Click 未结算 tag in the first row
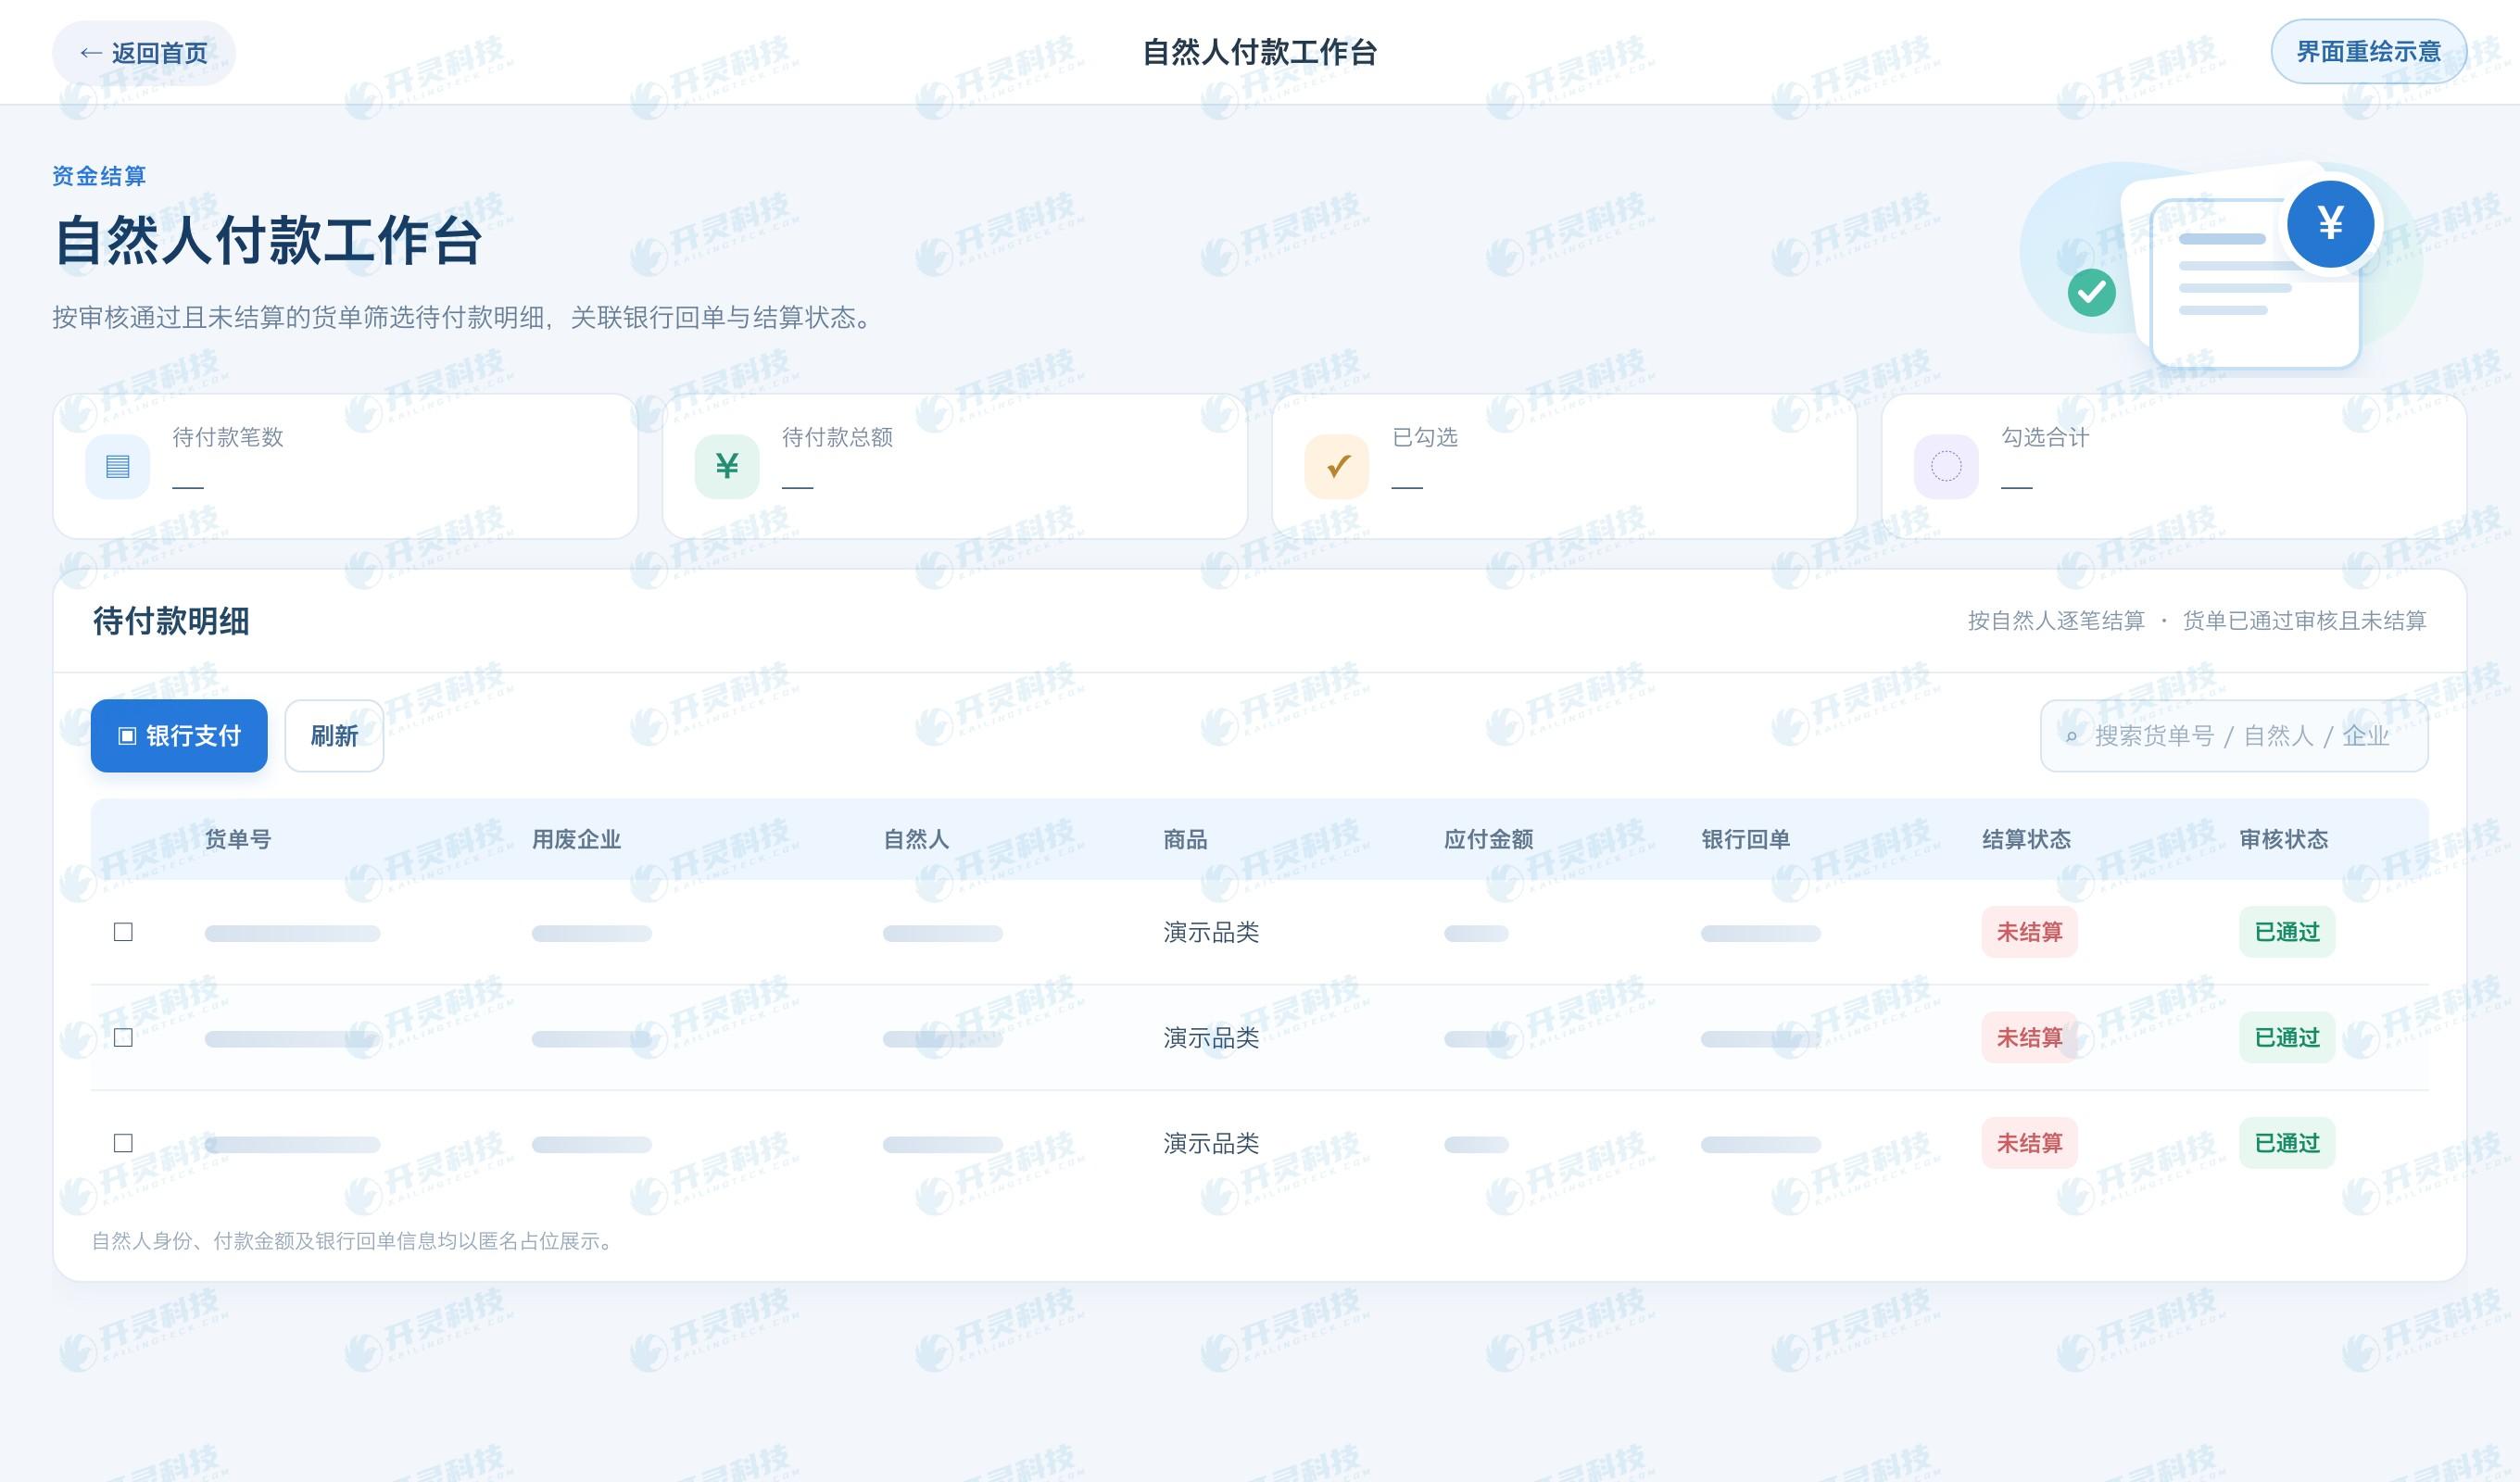Viewport: 2520px width, 1482px height. pos(2029,932)
